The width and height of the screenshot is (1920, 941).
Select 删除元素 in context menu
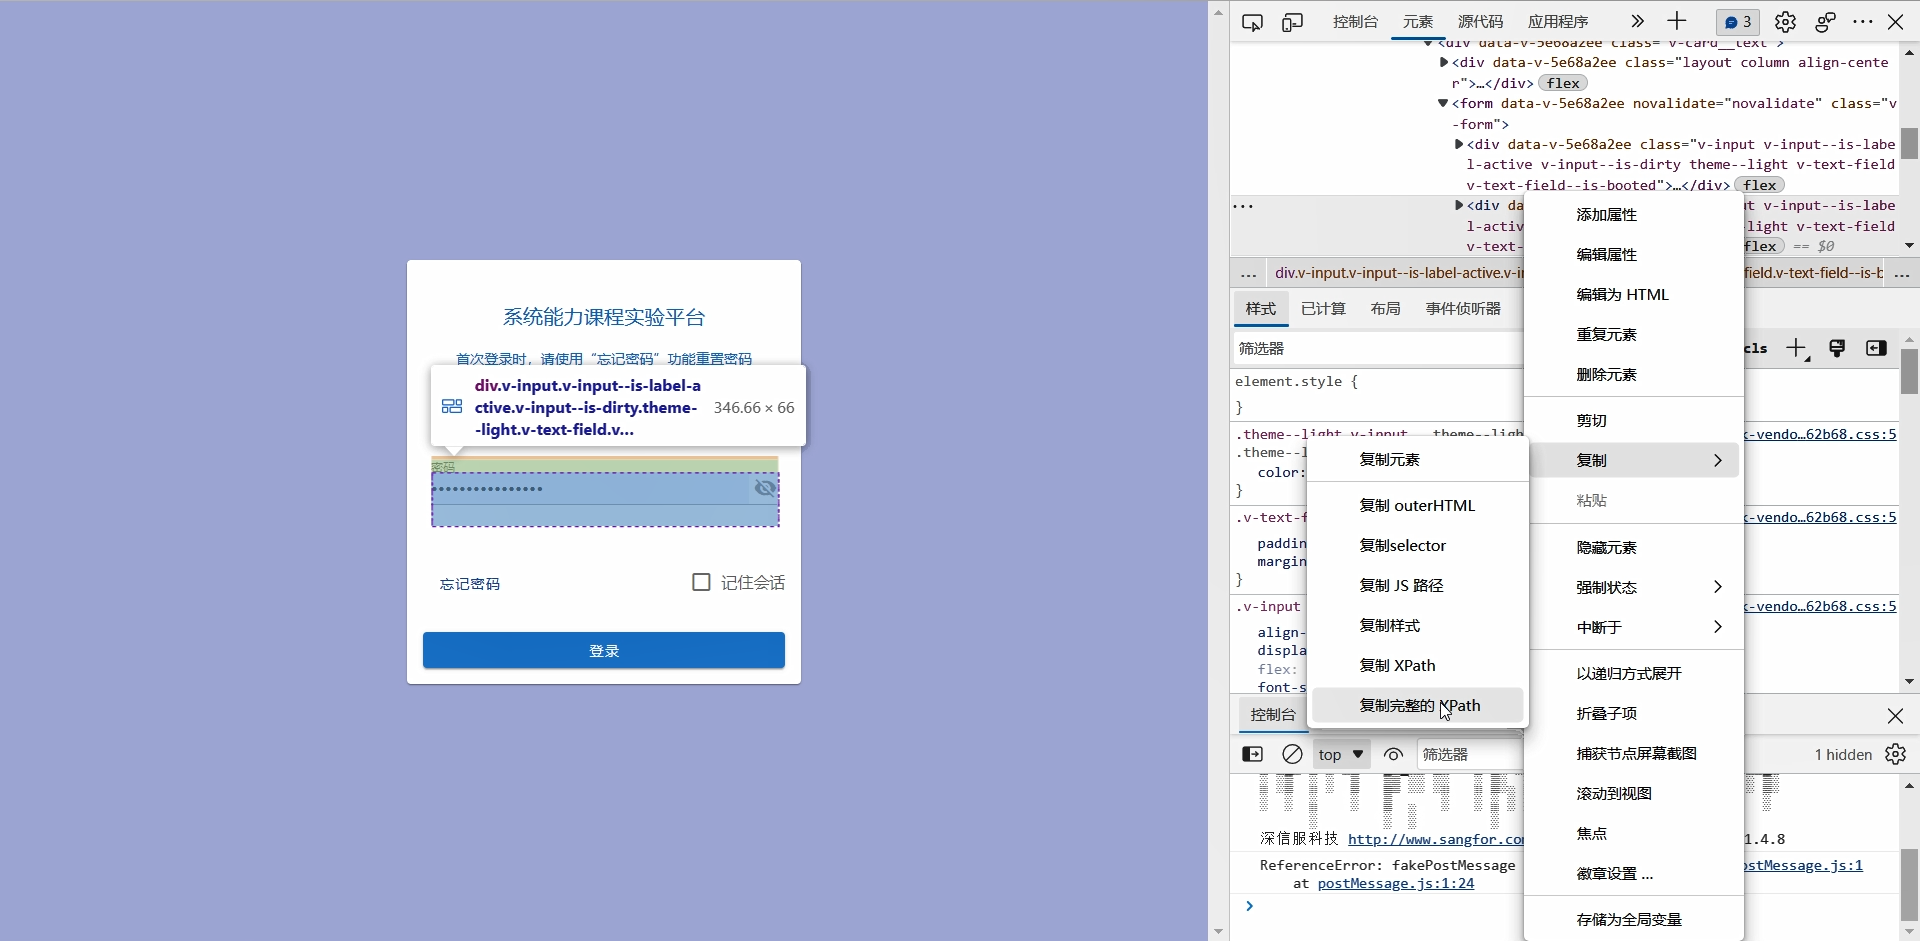1635,374
